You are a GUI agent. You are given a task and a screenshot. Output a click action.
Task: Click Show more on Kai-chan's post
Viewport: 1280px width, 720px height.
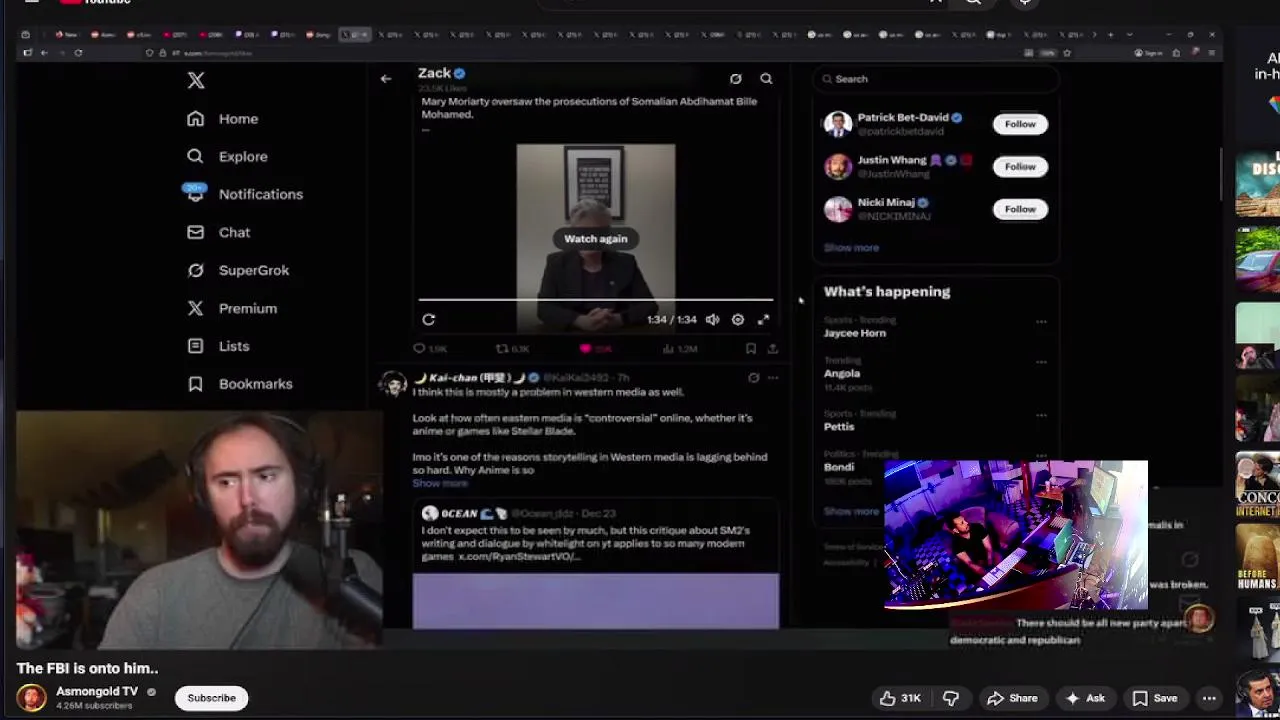coord(439,484)
